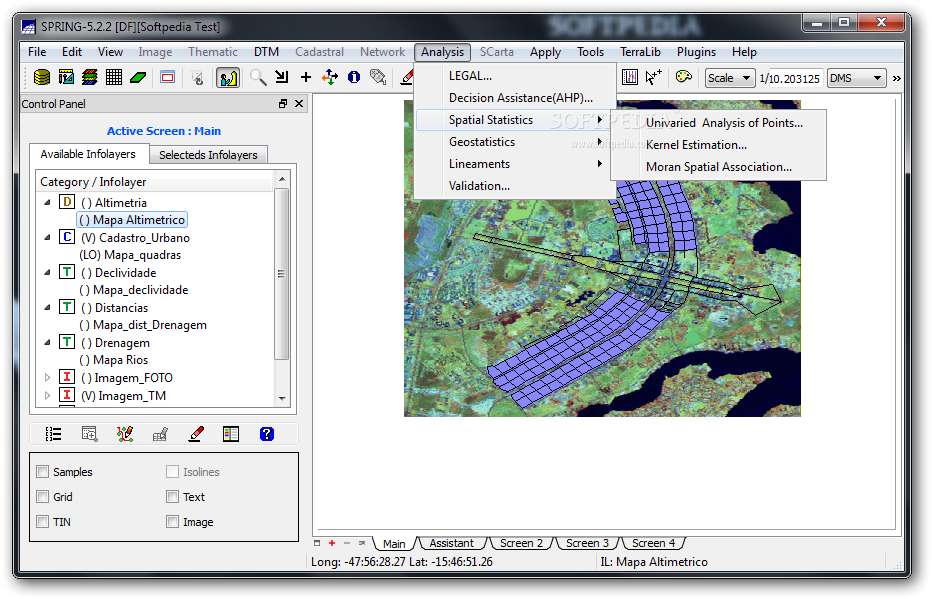Click the red plus add-screen icon

coord(332,543)
